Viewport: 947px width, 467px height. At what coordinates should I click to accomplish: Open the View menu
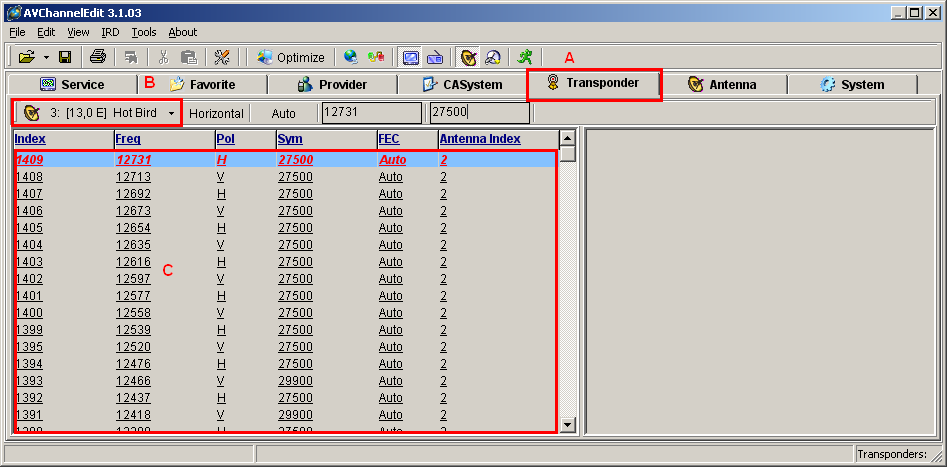[x=79, y=32]
